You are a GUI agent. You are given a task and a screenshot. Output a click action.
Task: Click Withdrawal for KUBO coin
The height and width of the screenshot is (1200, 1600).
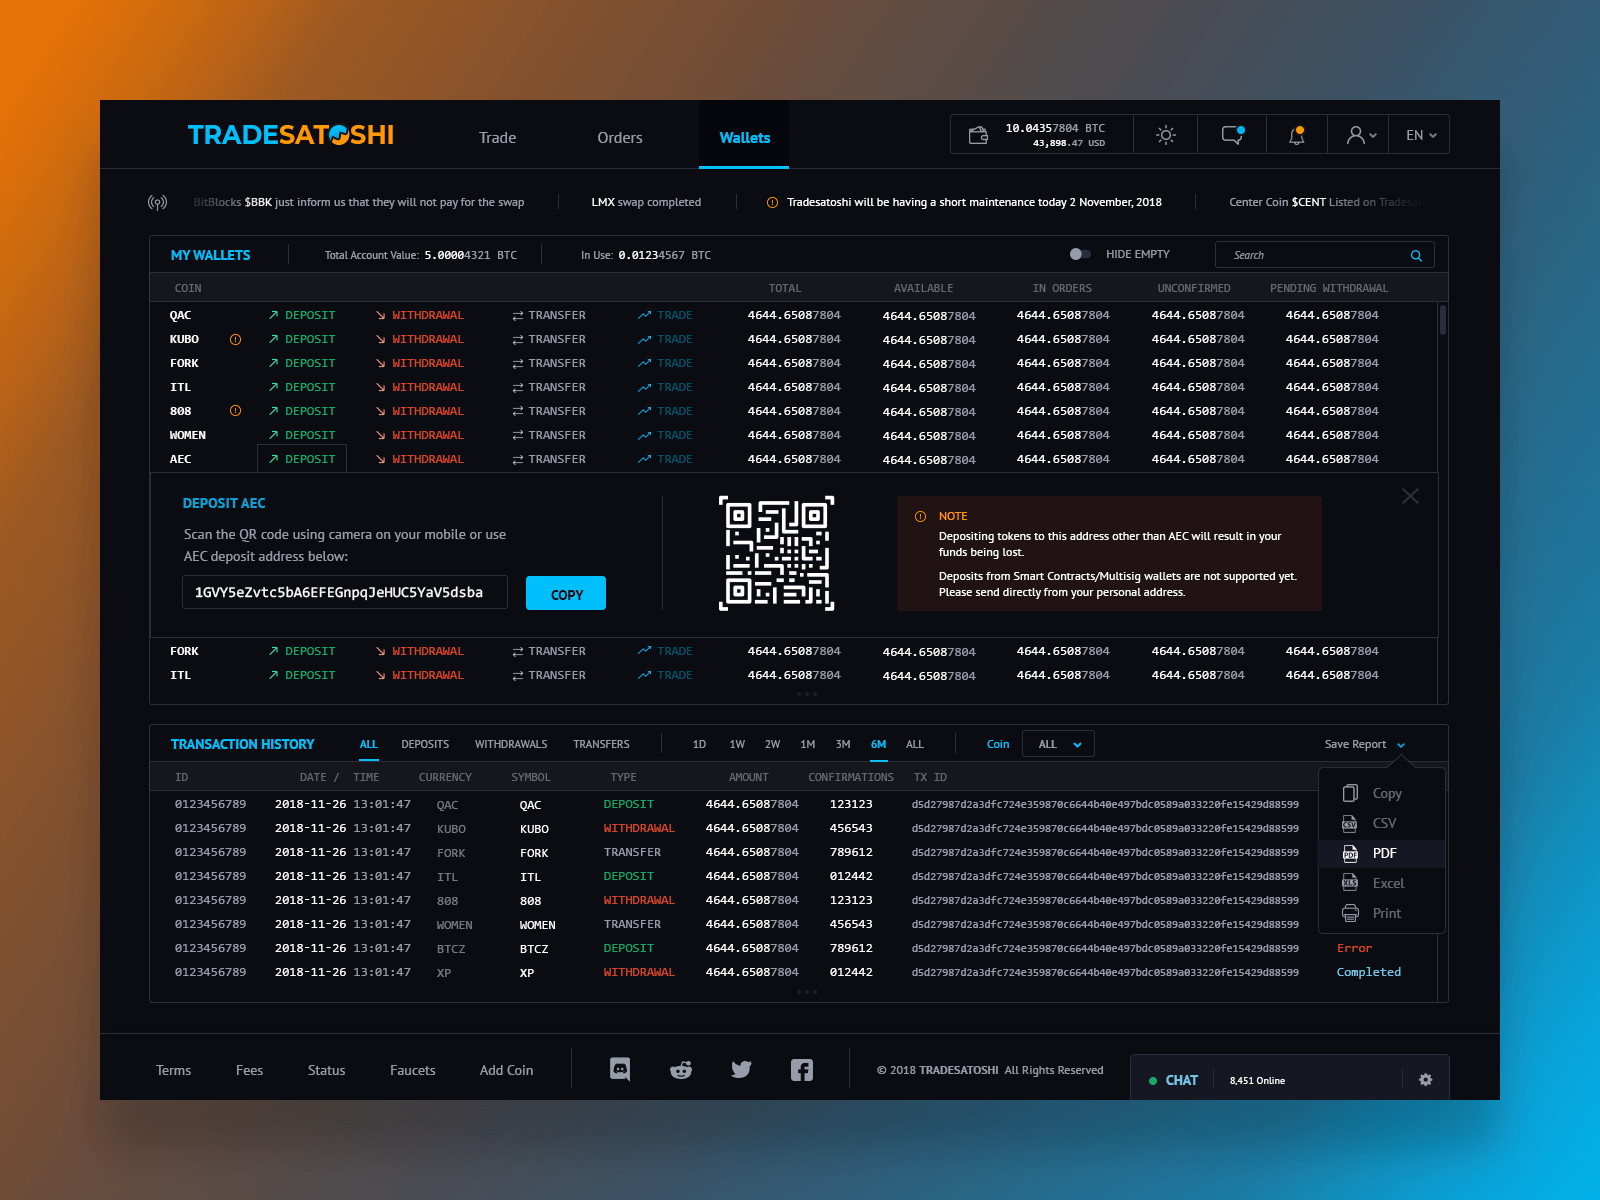coord(420,339)
